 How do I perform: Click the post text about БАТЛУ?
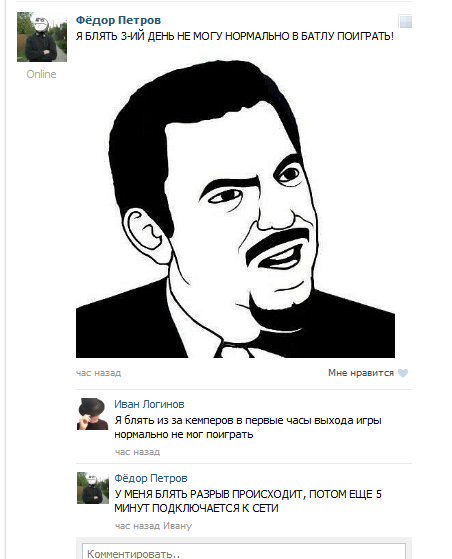(x=235, y=36)
